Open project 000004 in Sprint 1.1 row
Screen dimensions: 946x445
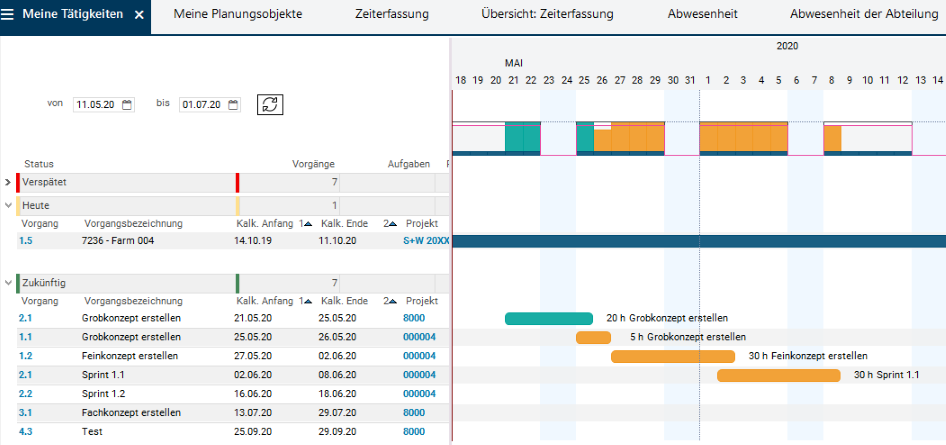coord(419,375)
